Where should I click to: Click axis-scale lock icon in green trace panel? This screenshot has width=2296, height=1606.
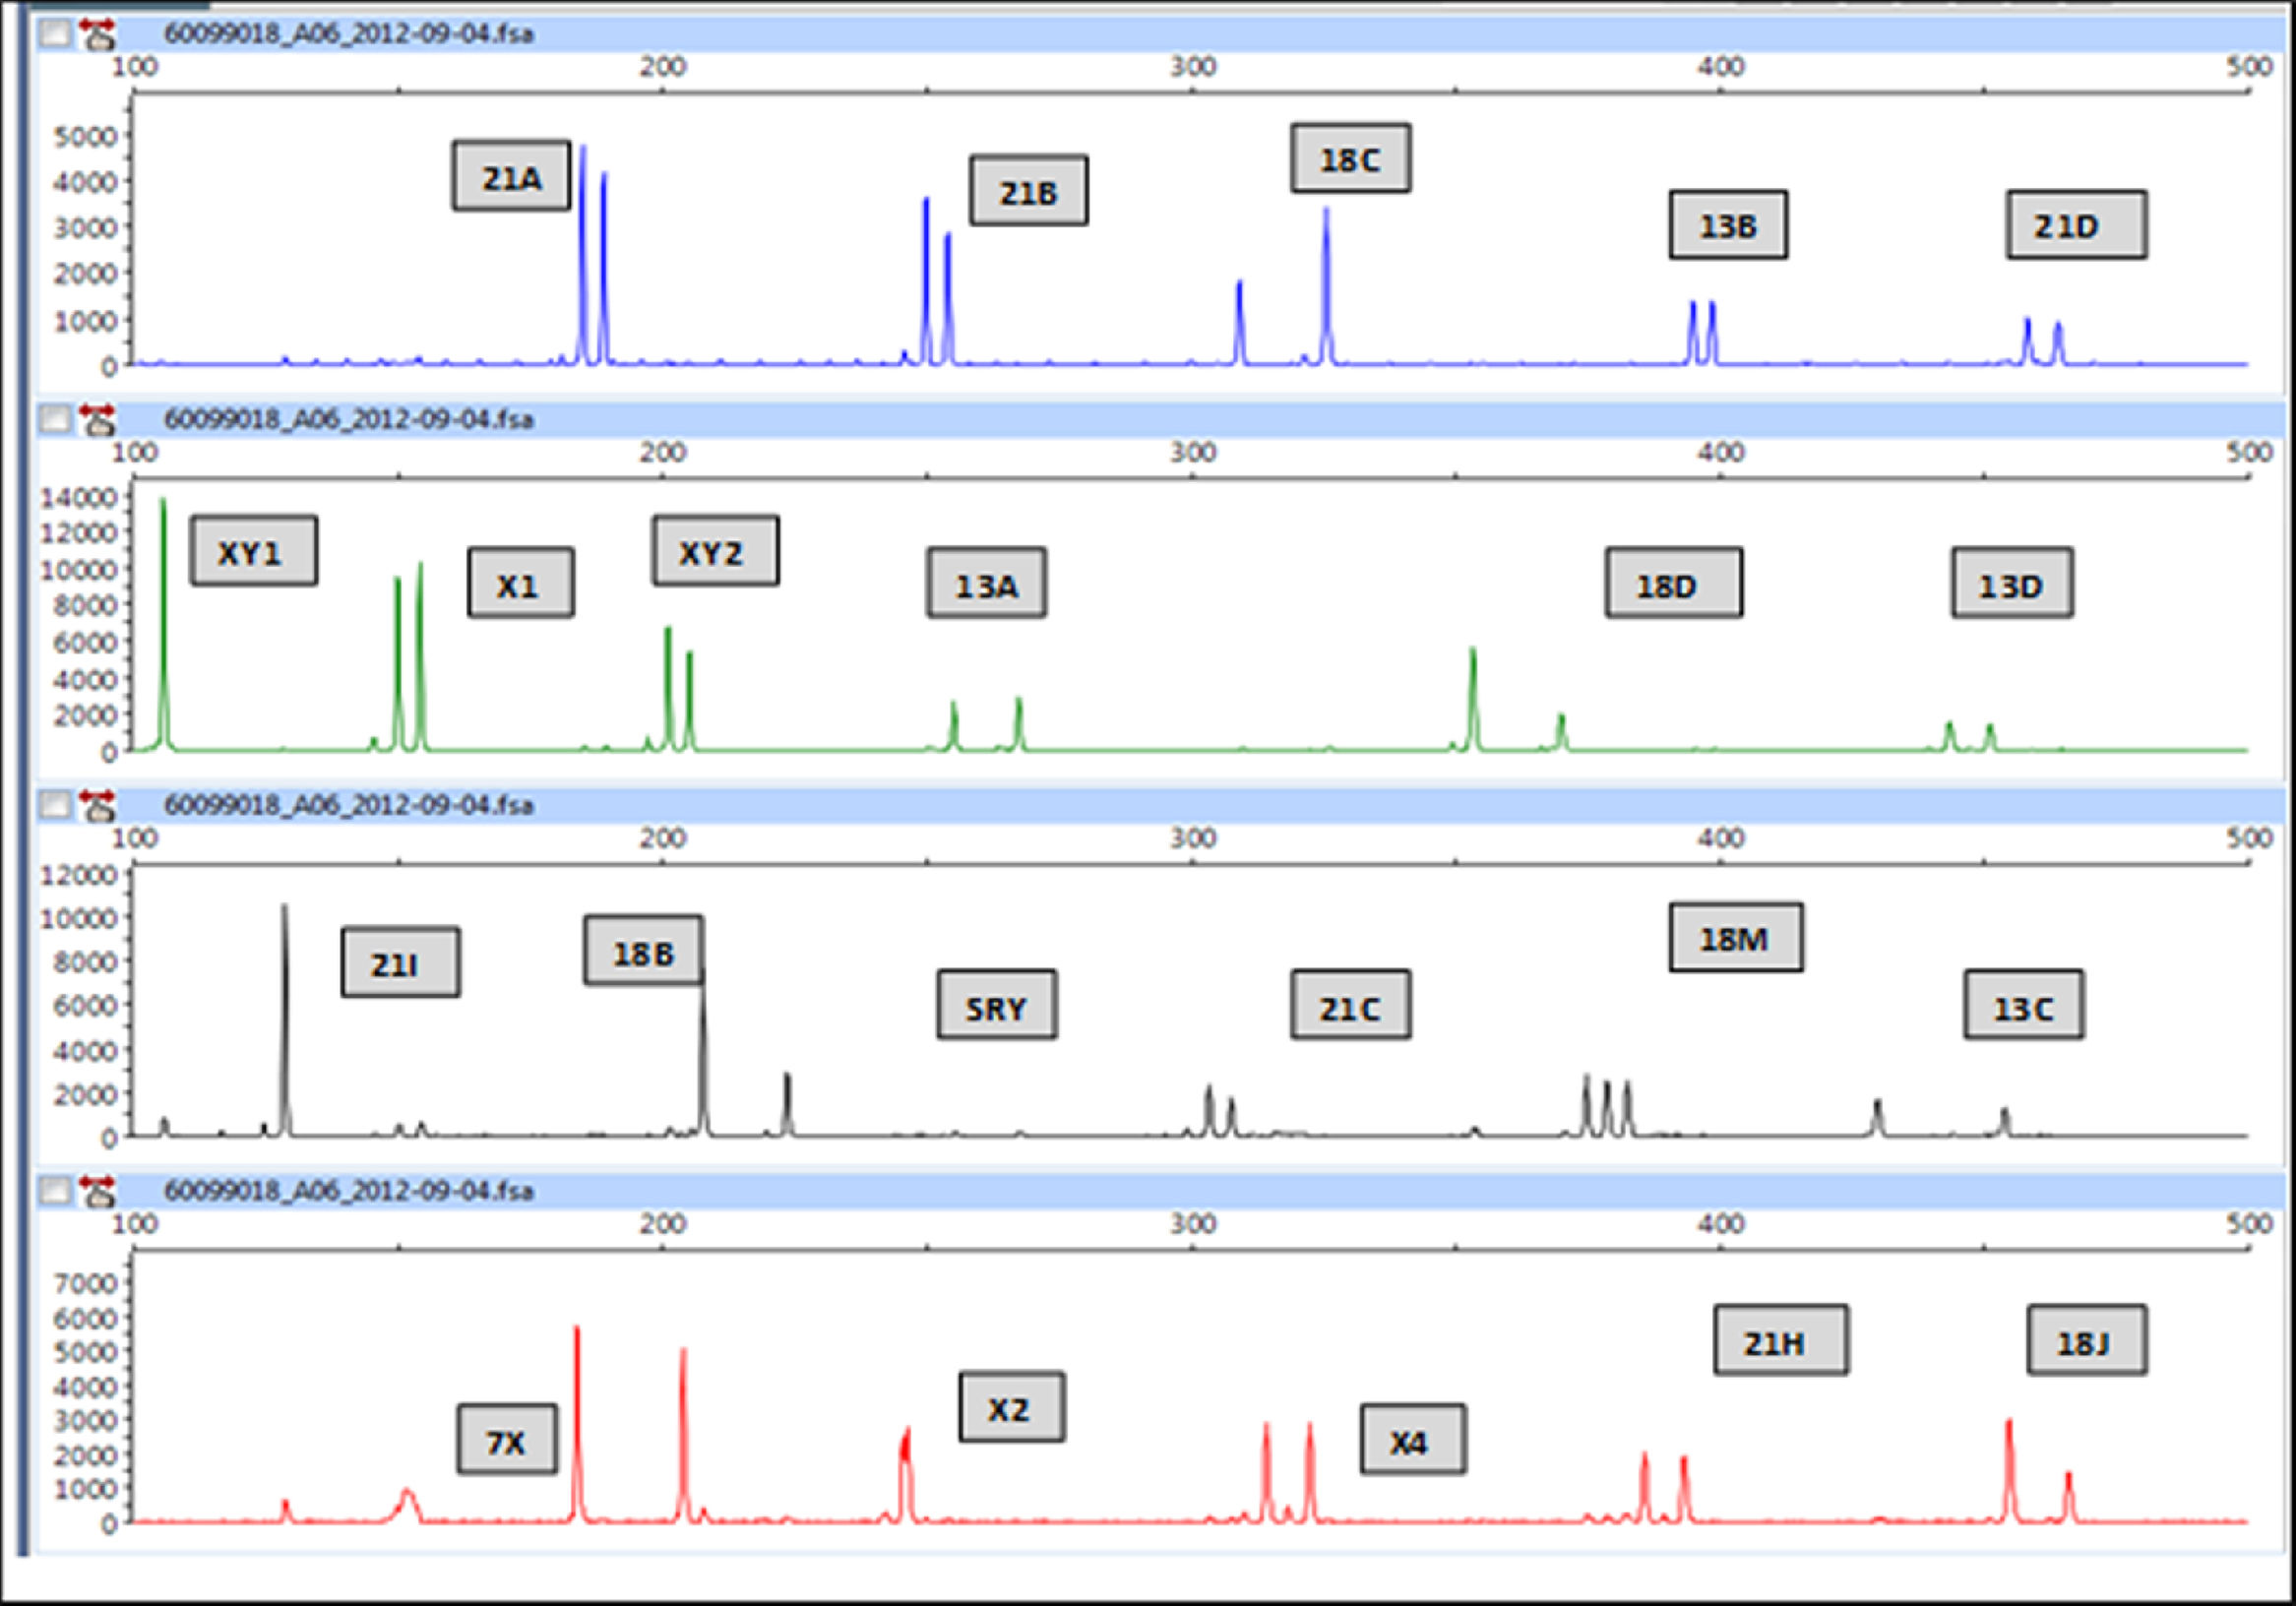(98, 419)
